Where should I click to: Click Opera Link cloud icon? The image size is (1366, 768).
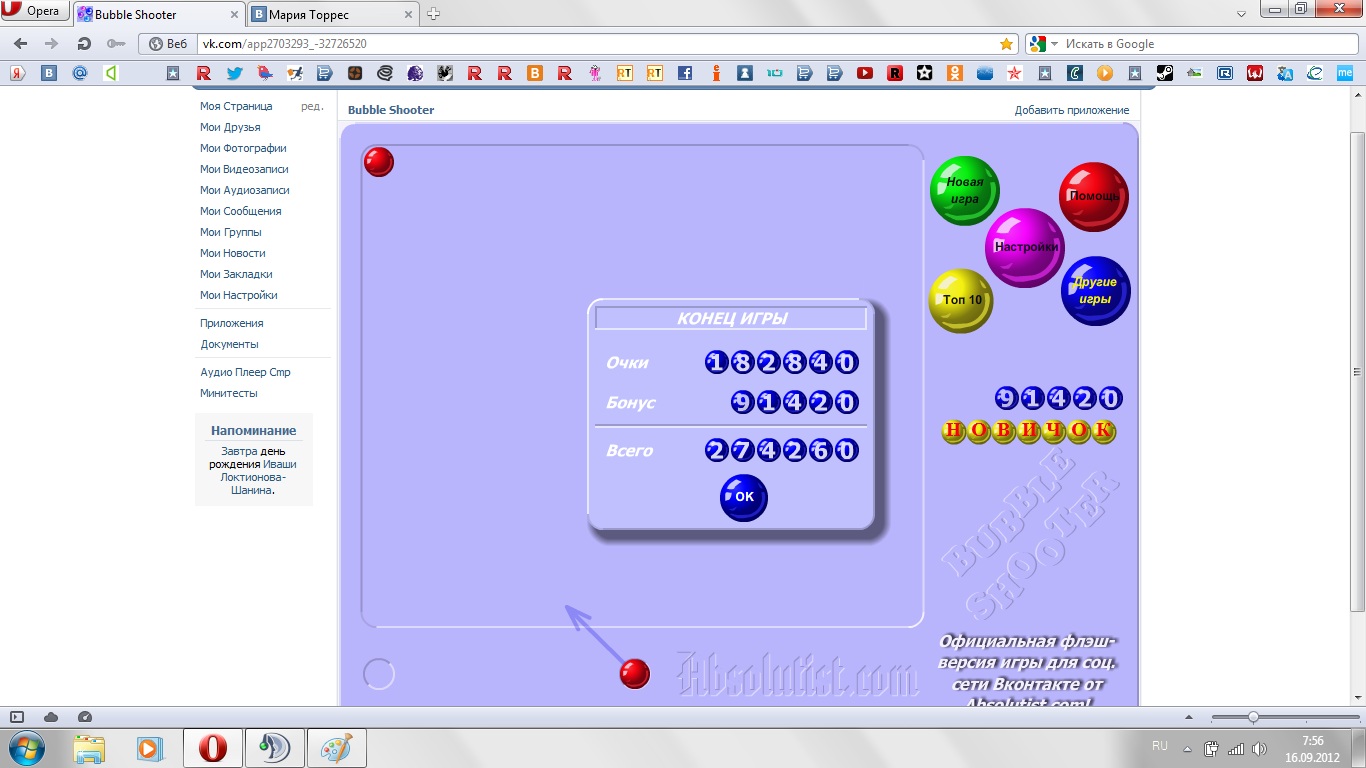click(51, 717)
